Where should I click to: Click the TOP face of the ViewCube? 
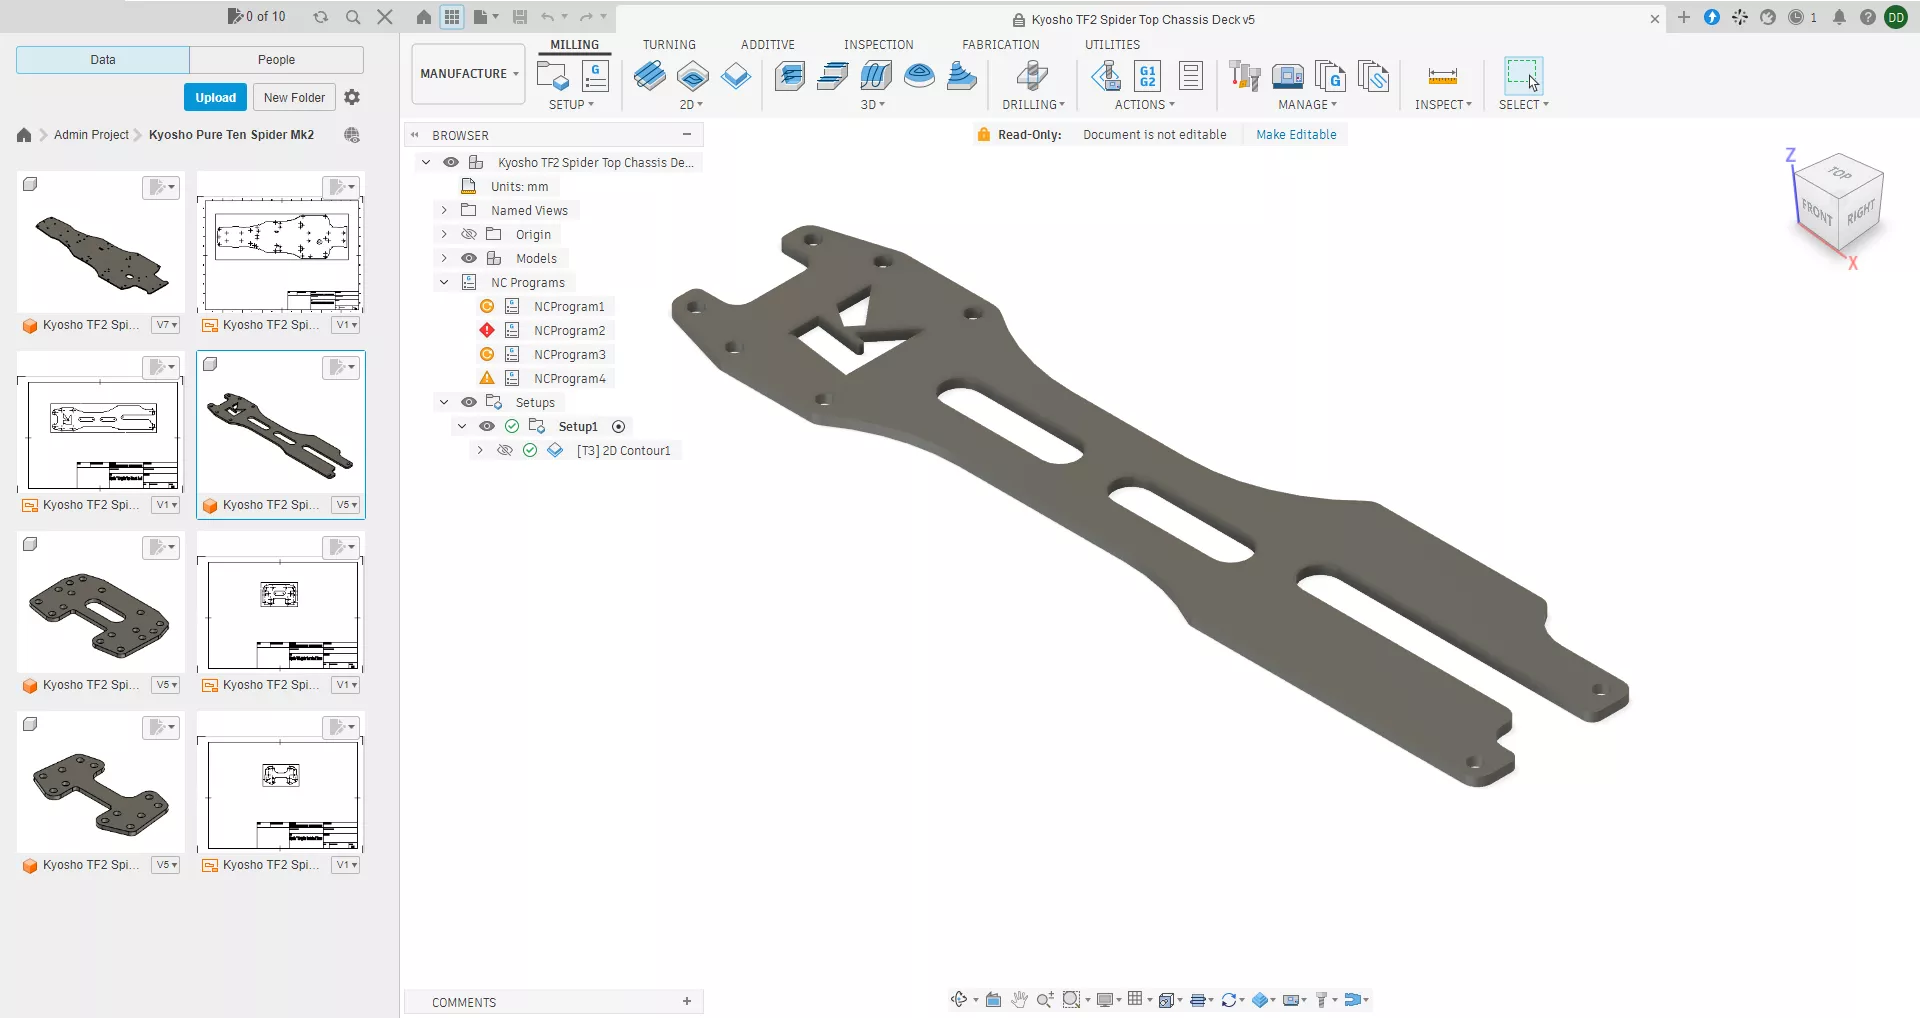pos(1840,172)
